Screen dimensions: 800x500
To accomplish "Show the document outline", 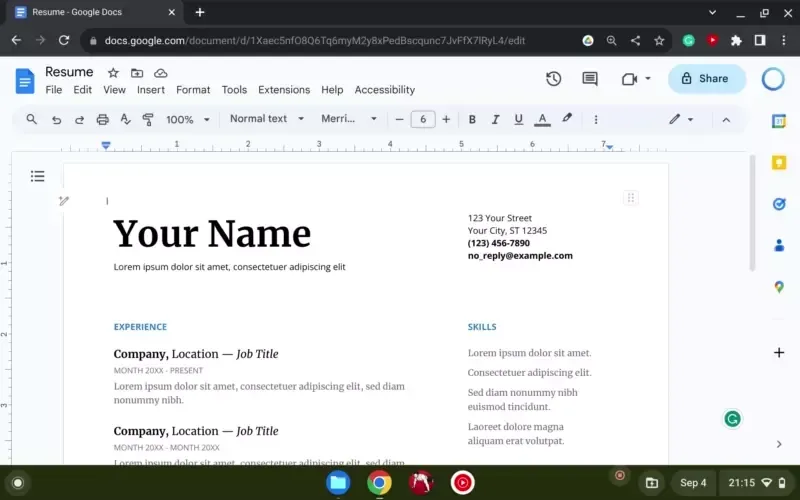I will (37, 176).
